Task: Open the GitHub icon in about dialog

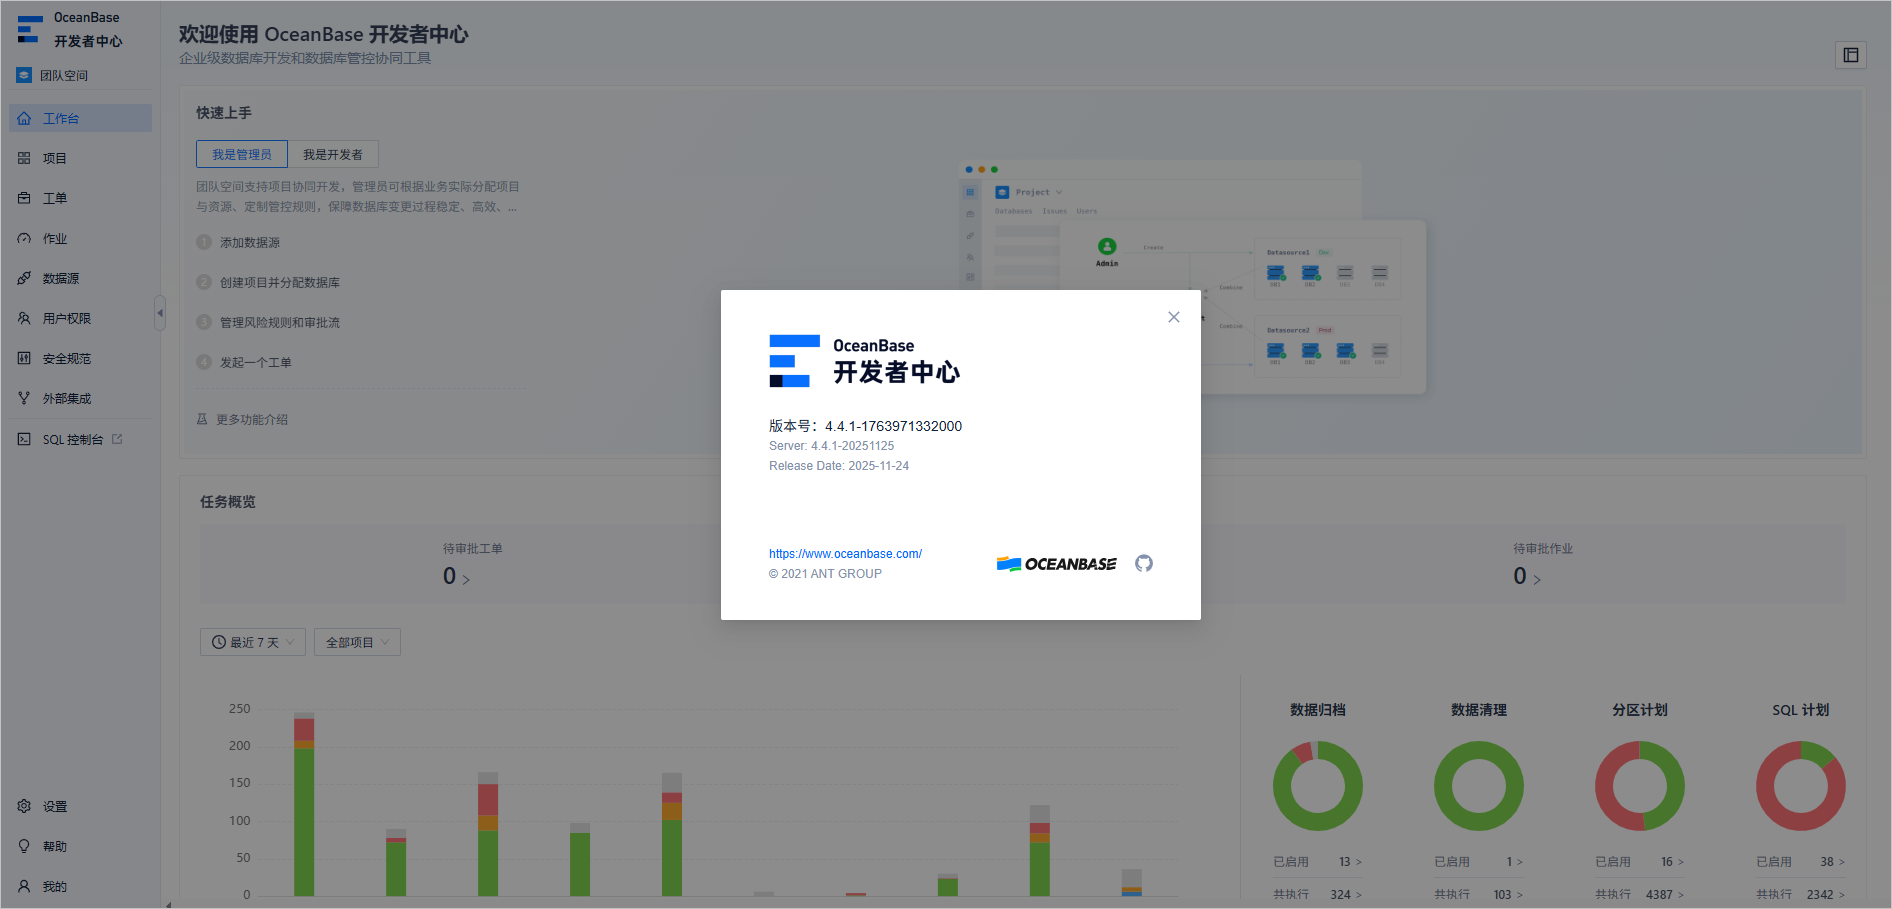Action: (x=1144, y=563)
